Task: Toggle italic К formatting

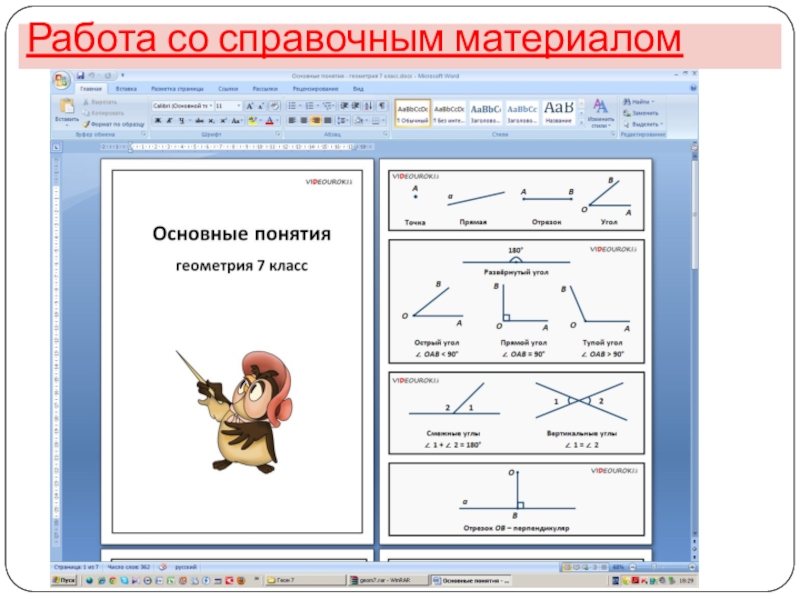Action: coord(169,121)
